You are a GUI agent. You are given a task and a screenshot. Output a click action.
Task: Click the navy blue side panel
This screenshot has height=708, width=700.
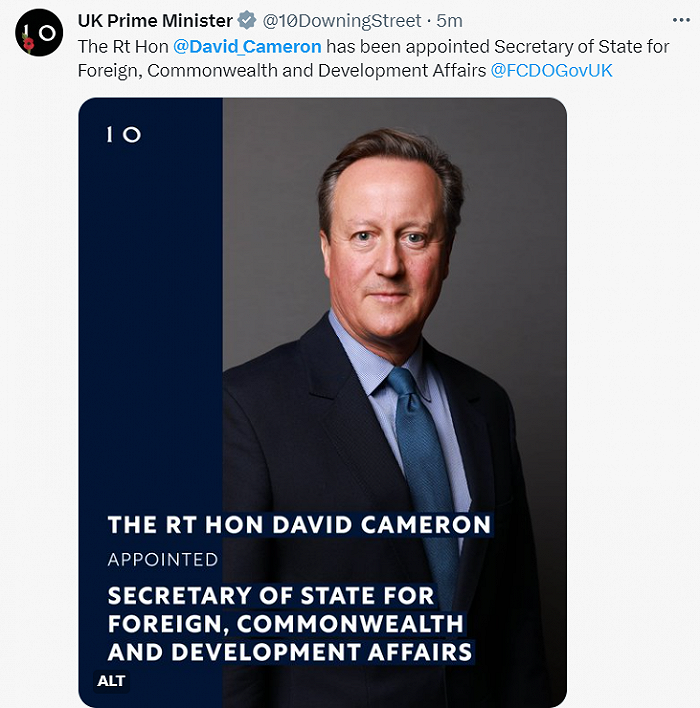point(150,330)
